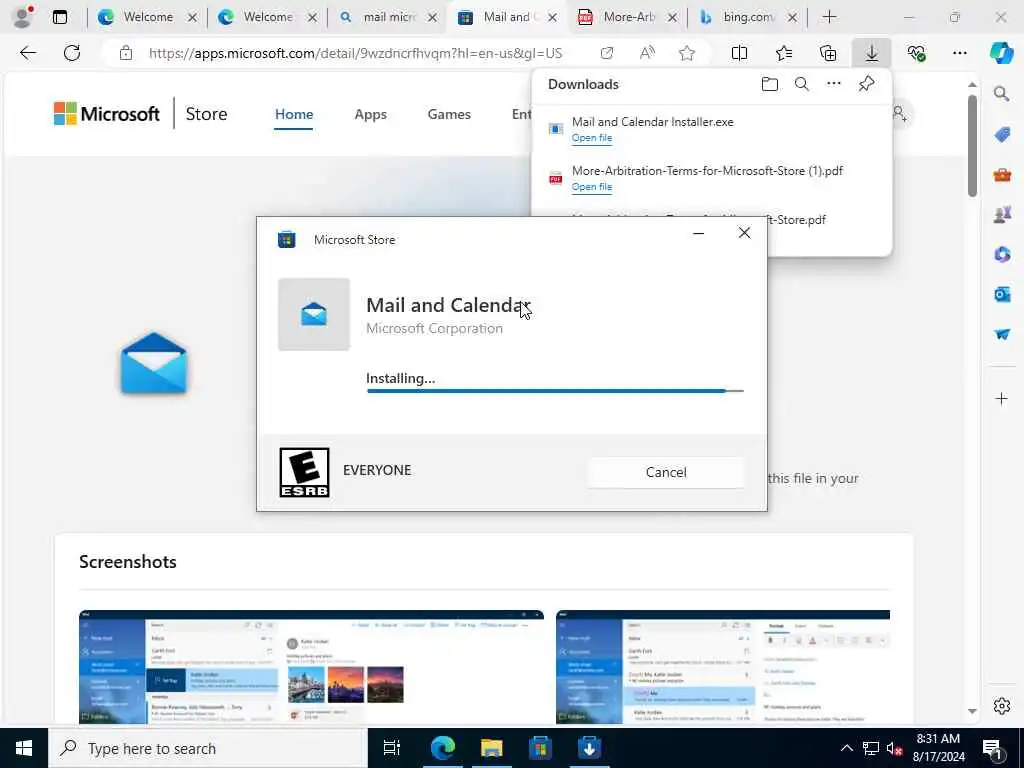The height and width of the screenshot is (768, 1024).
Task: Switch to the first Welcome tab
Action: (x=147, y=17)
